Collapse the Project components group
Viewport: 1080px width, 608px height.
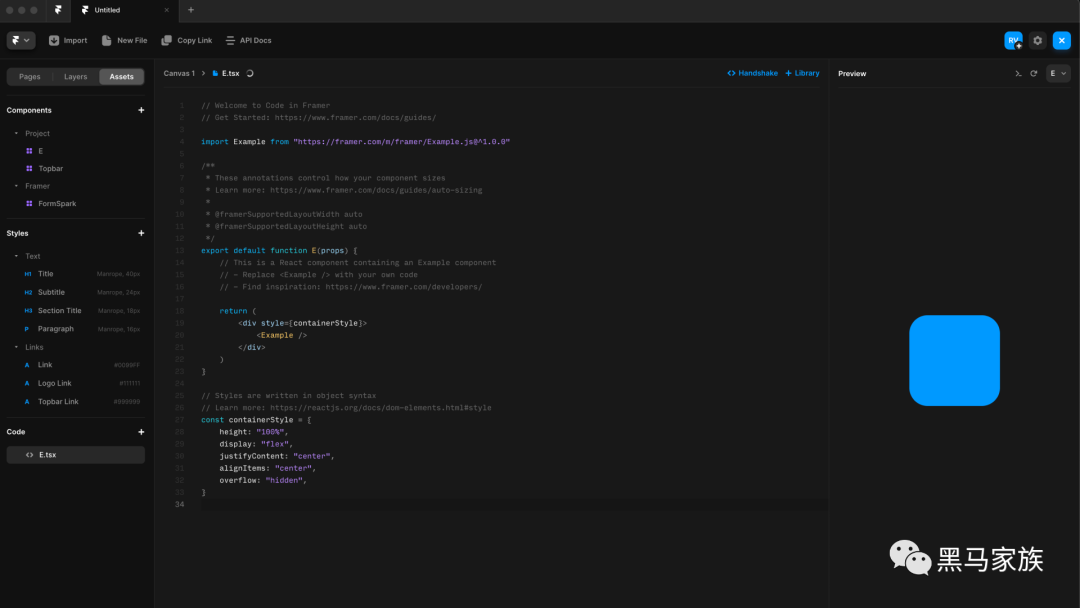tap(16, 133)
